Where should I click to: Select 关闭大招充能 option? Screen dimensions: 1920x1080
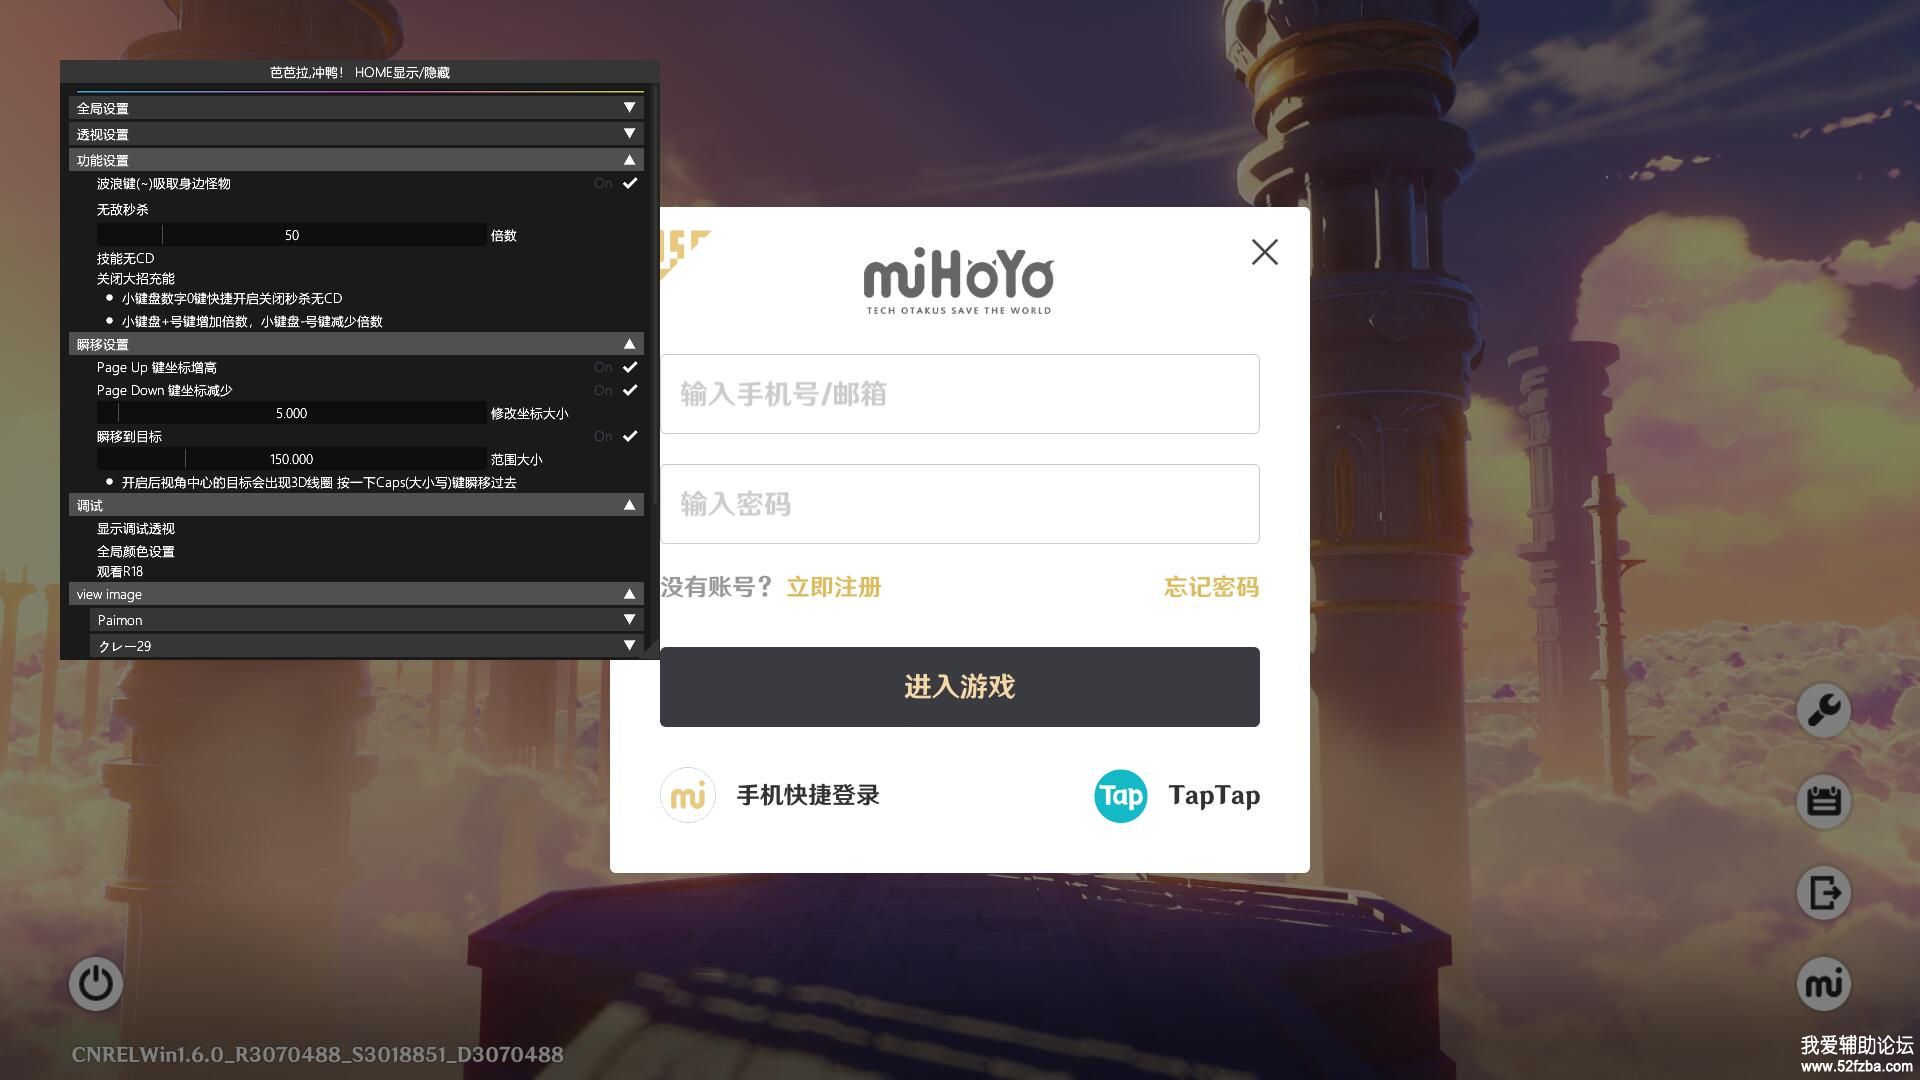point(135,278)
